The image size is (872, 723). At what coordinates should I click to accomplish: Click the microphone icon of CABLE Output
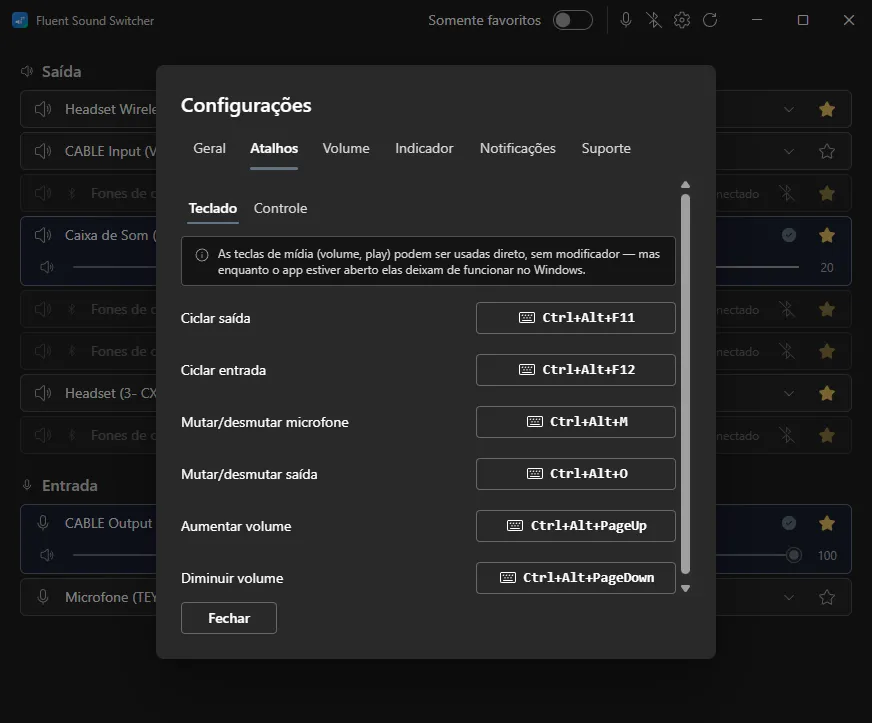pyautogui.click(x=43, y=523)
